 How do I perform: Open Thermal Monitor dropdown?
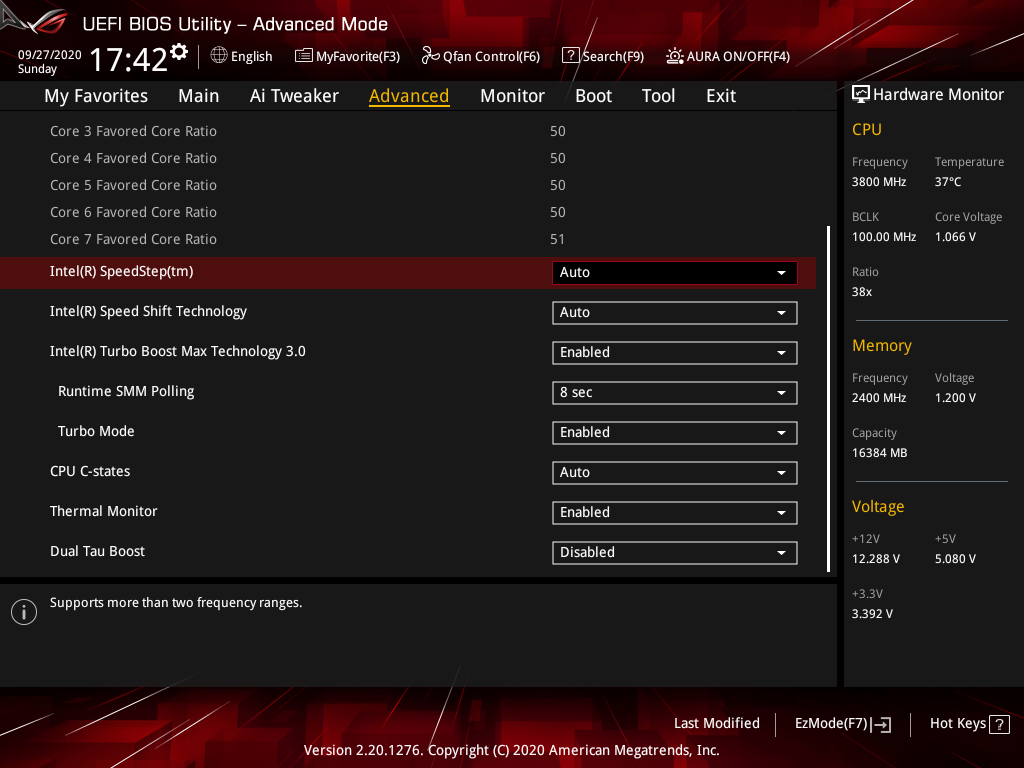coord(675,513)
